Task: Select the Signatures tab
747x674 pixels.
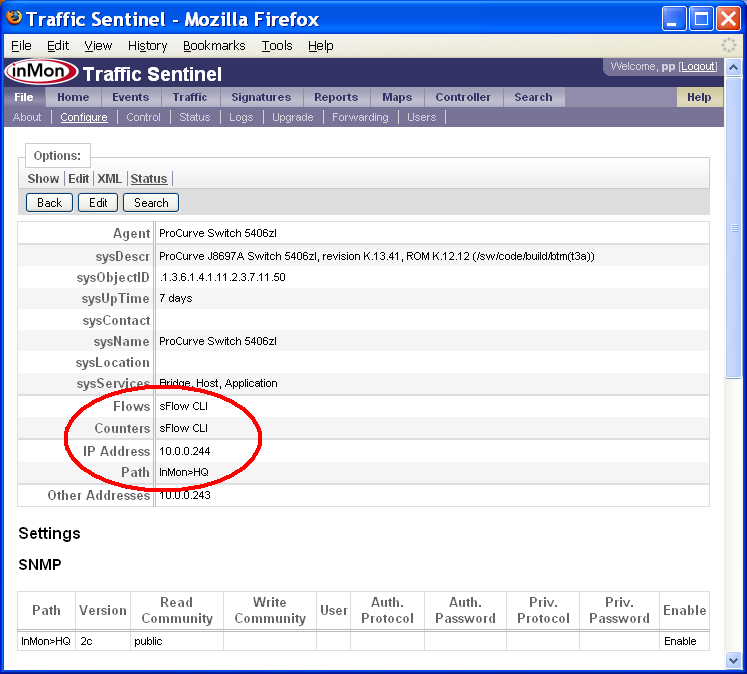Action: coord(260,97)
